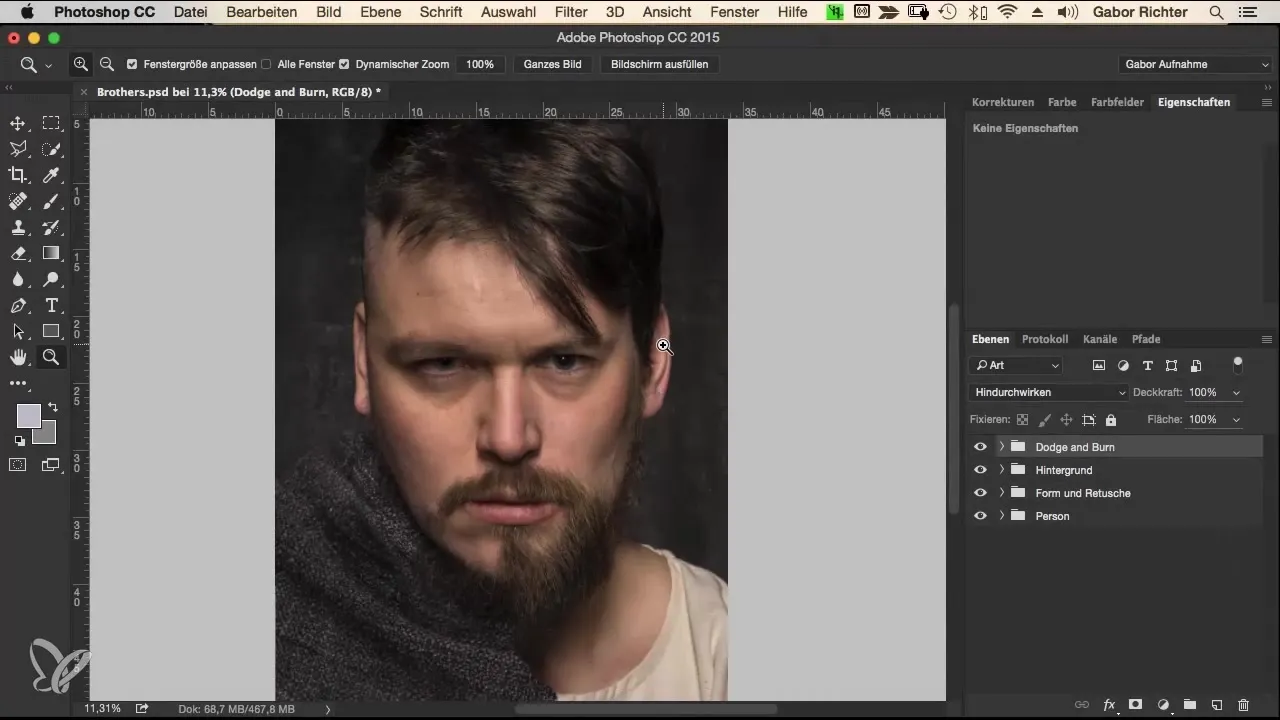The height and width of the screenshot is (720, 1280).
Task: Filter layers by pixel layers
Action: pyautogui.click(x=1098, y=366)
